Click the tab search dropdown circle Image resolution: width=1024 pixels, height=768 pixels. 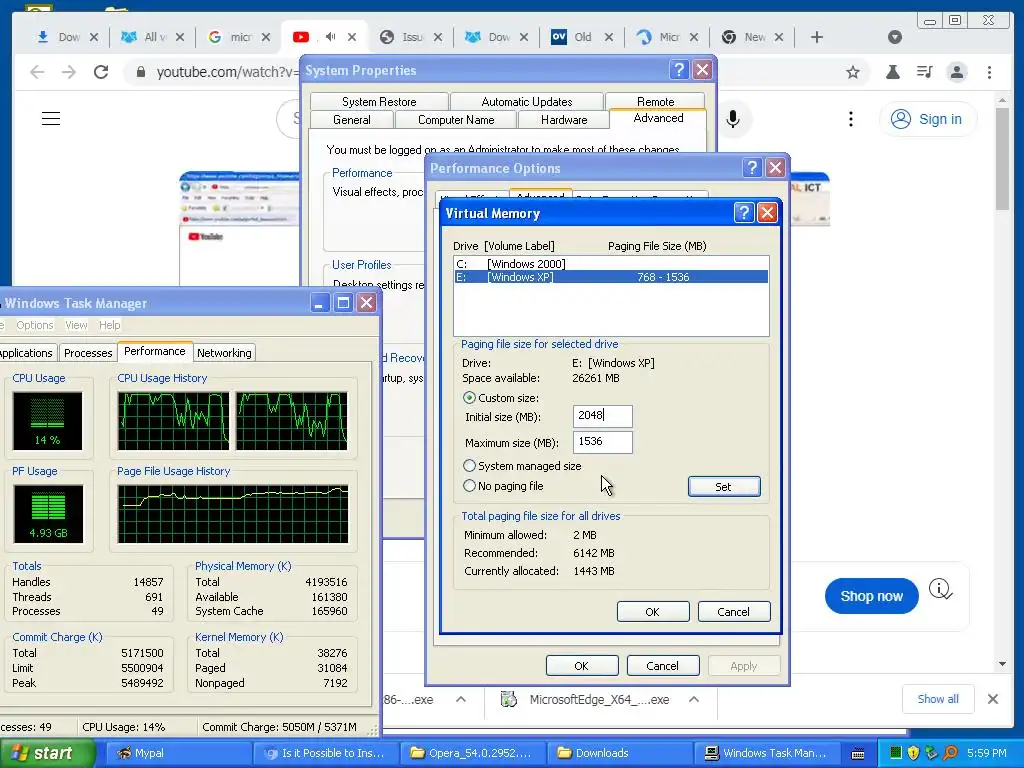(x=895, y=37)
